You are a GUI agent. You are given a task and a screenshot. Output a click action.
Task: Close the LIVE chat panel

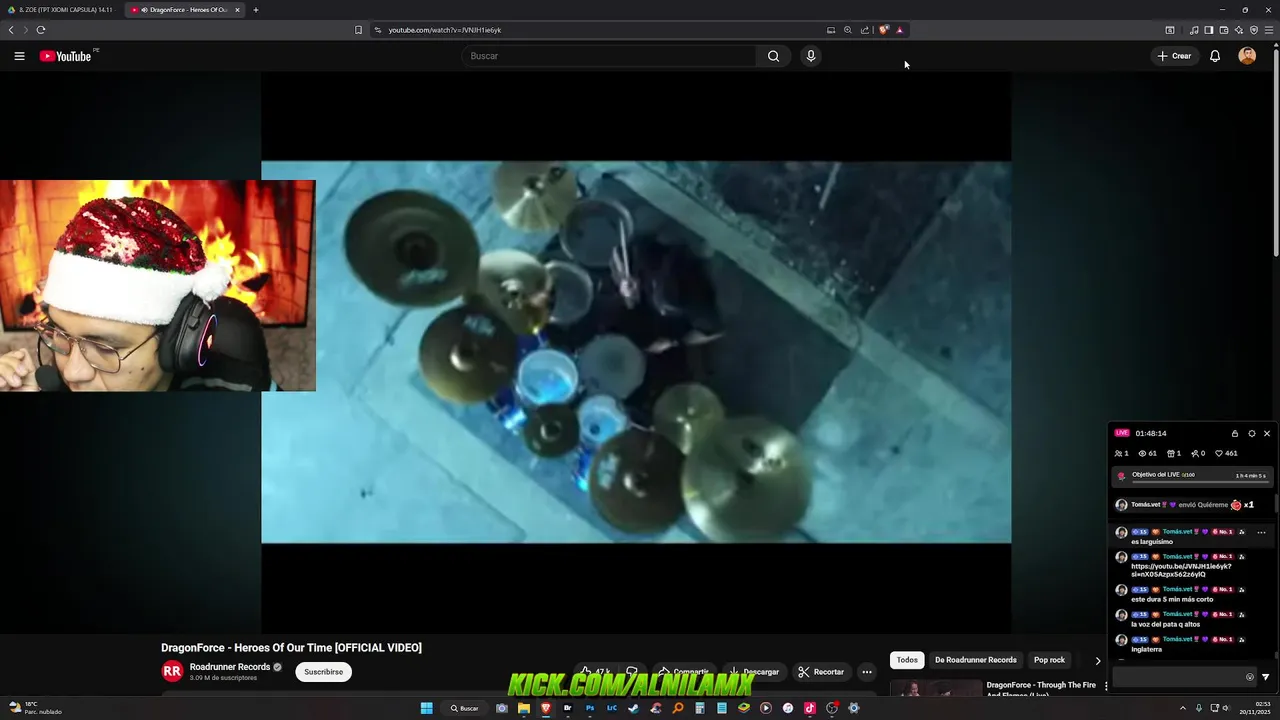point(1267,433)
